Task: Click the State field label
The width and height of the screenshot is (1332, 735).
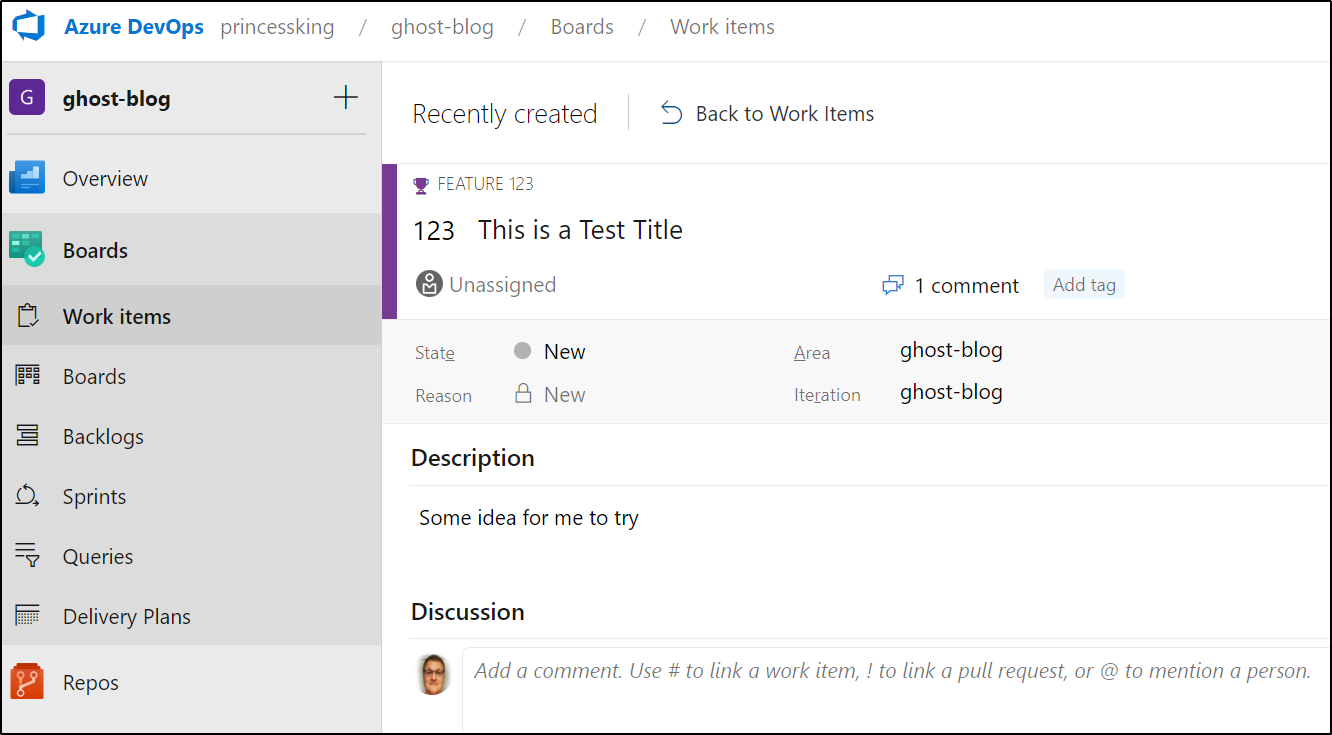Action: tap(435, 353)
